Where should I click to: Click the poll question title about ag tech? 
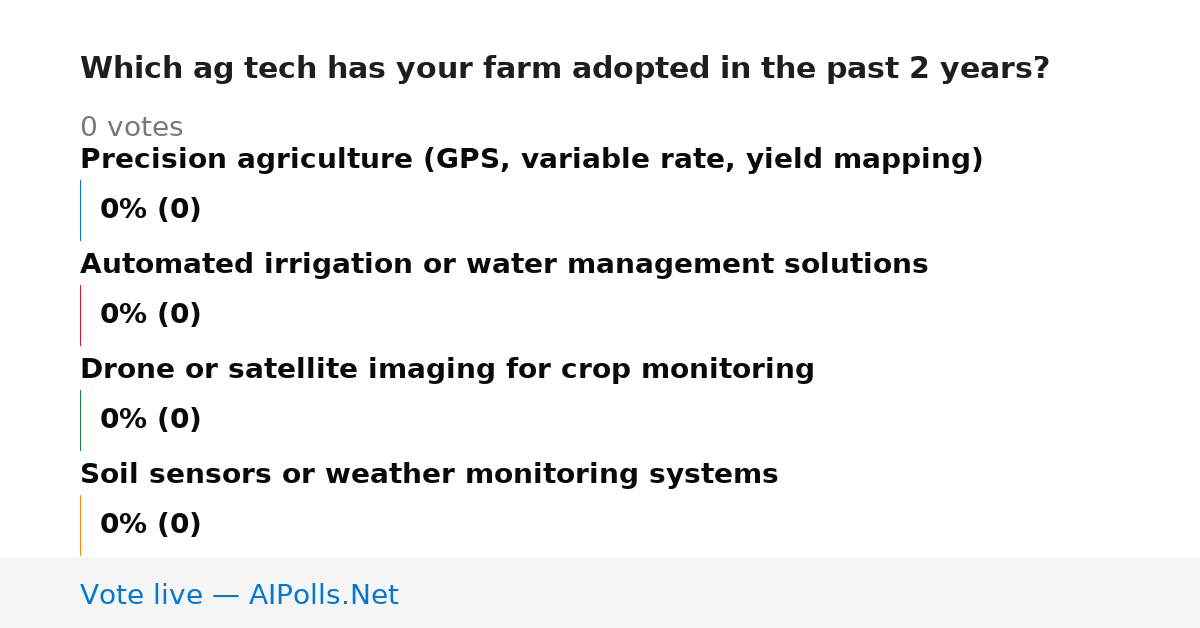tap(565, 69)
